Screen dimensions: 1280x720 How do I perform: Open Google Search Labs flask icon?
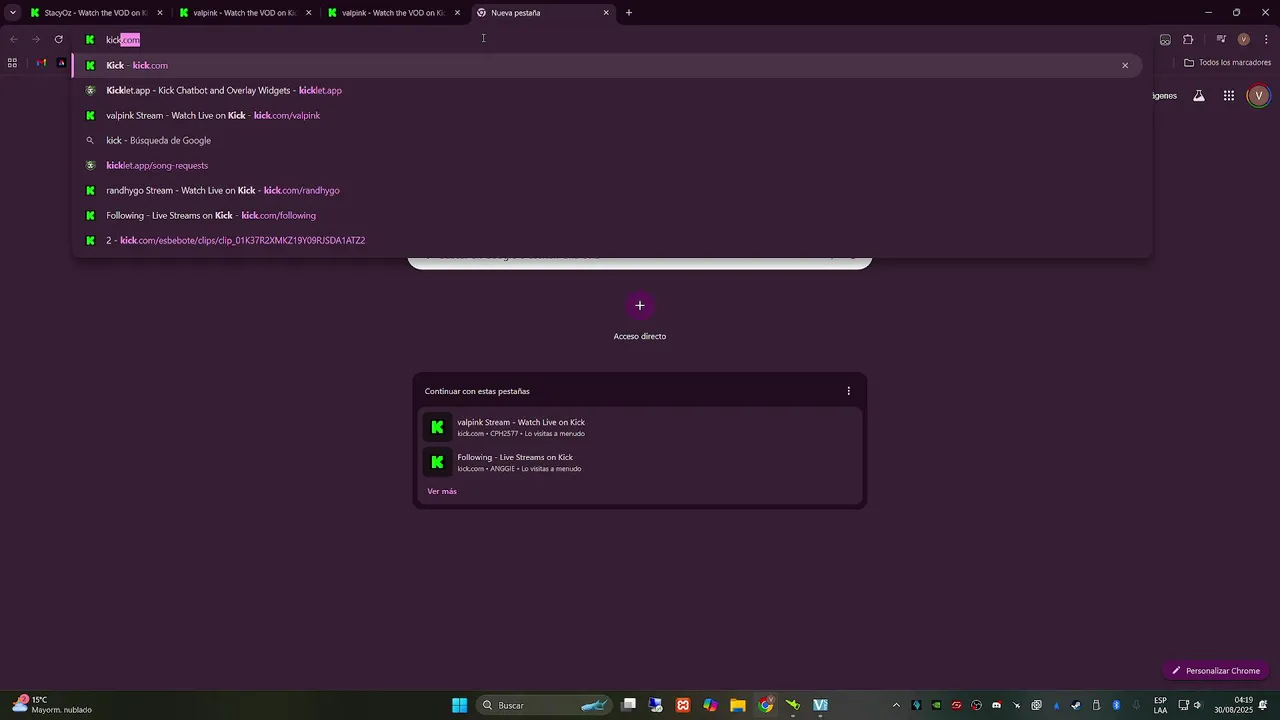(x=1199, y=96)
